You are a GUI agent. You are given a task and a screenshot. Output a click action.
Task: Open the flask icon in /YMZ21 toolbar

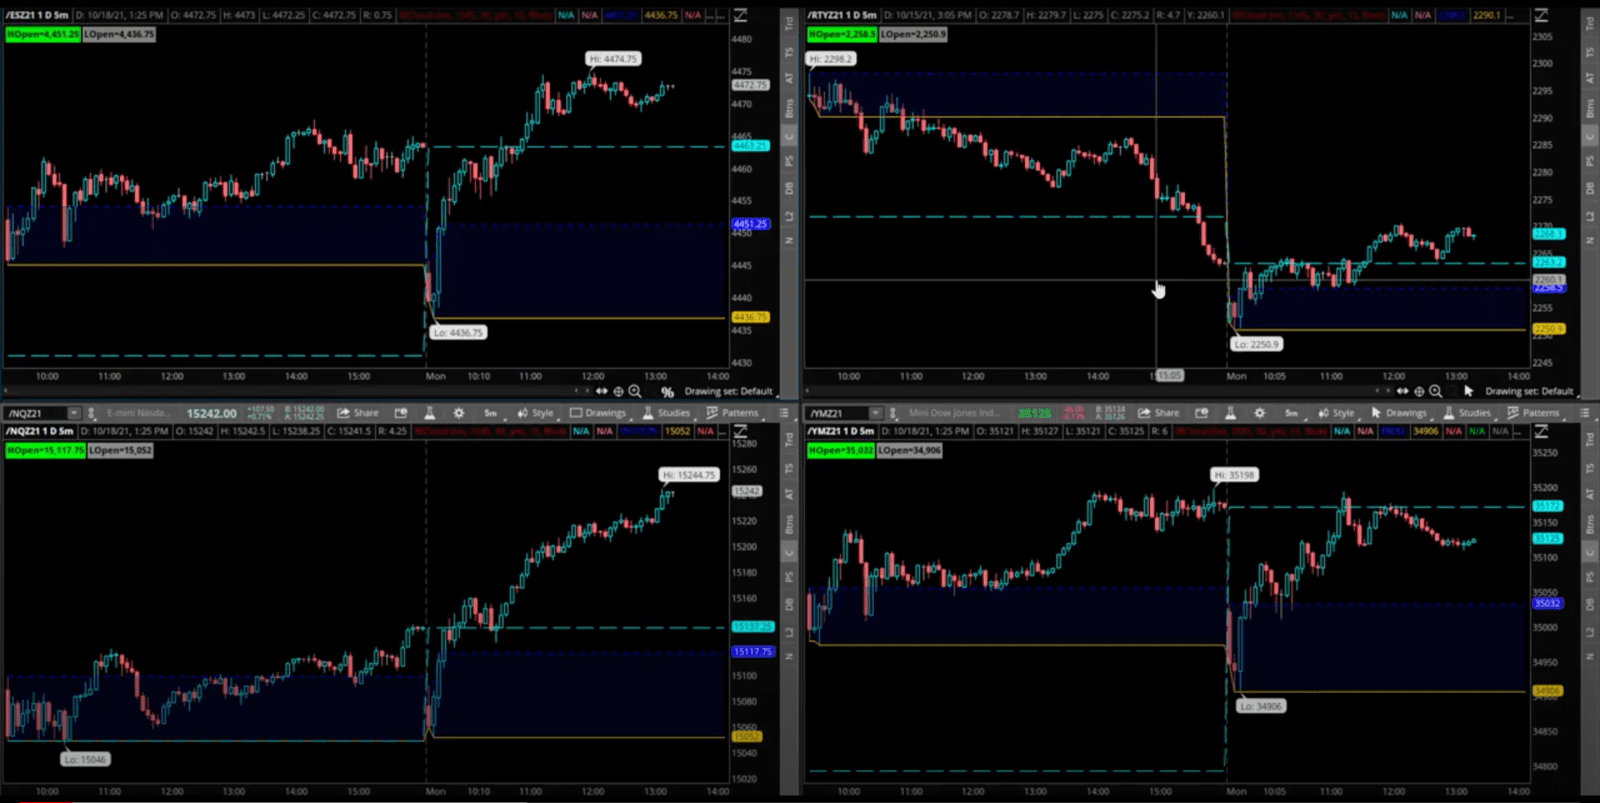pos(1231,413)
